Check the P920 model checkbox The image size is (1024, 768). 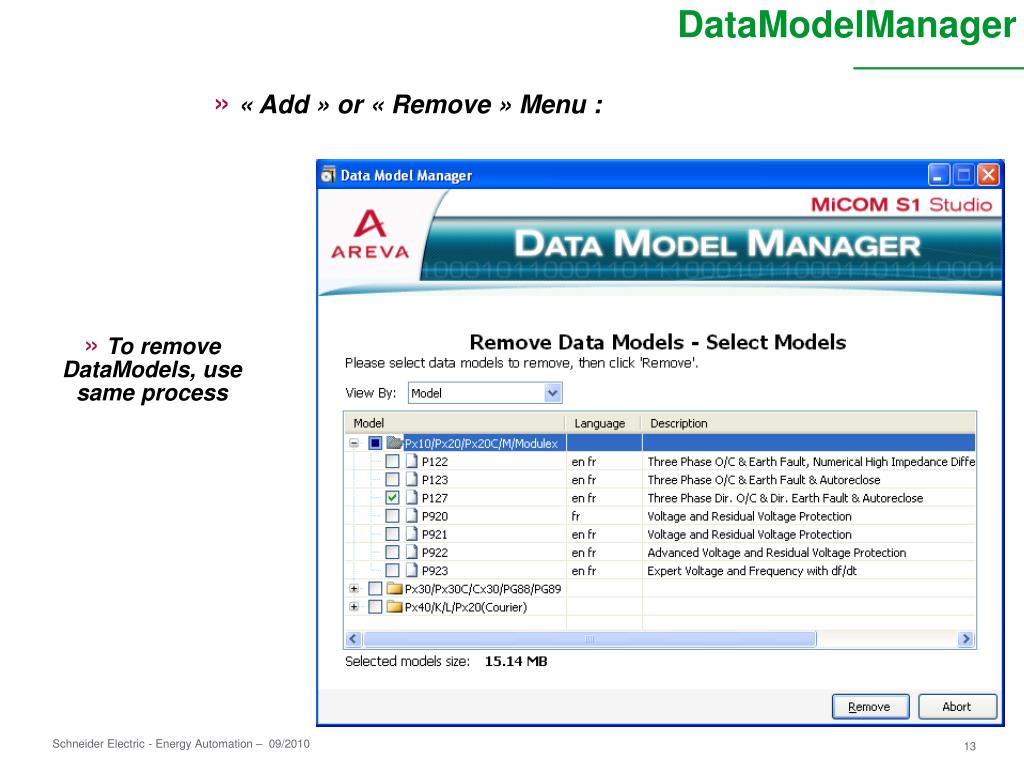[392, 516]
